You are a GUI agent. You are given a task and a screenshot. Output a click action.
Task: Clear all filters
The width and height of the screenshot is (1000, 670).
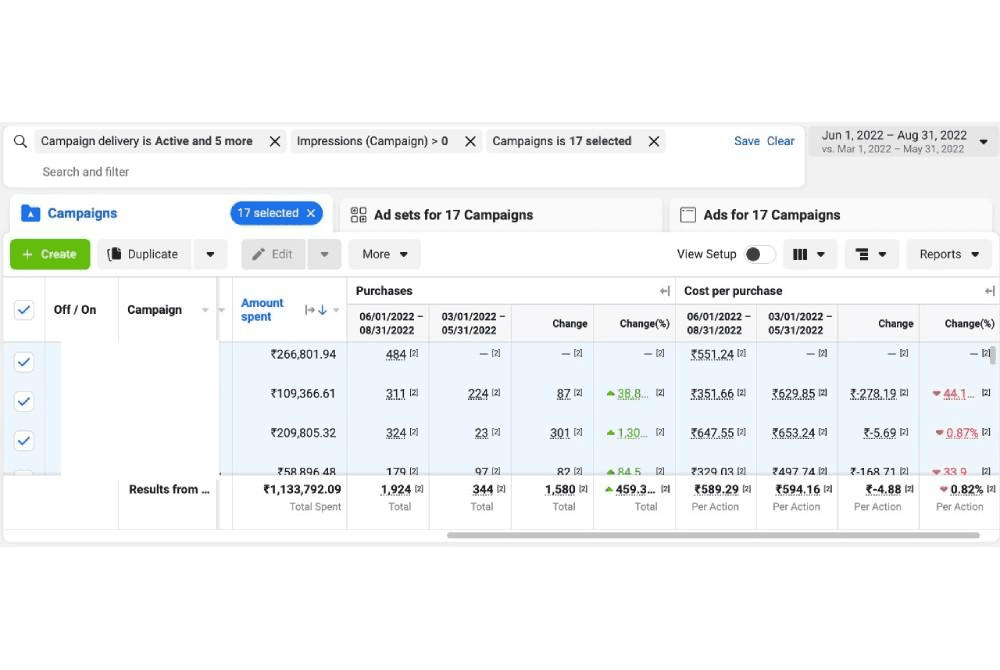tap(780, 141)
